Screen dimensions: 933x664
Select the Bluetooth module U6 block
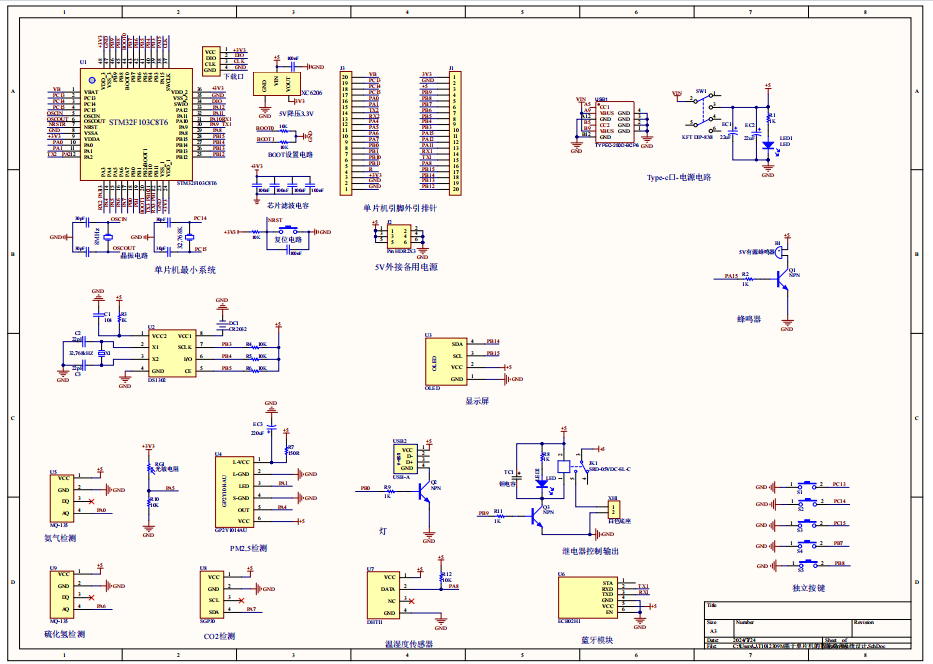click(x=584, y=600)
